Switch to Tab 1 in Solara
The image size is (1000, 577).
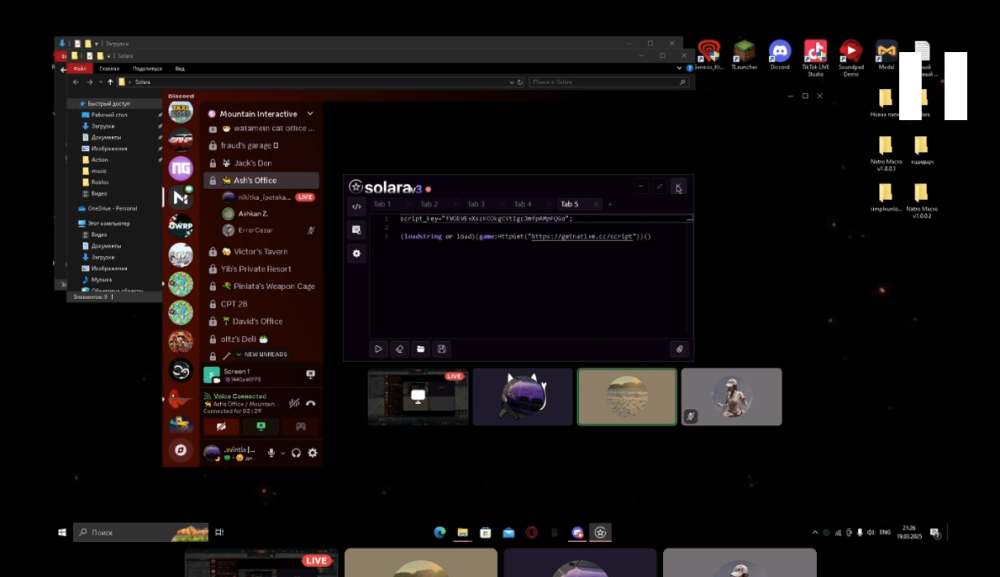(x=382, y=204)
